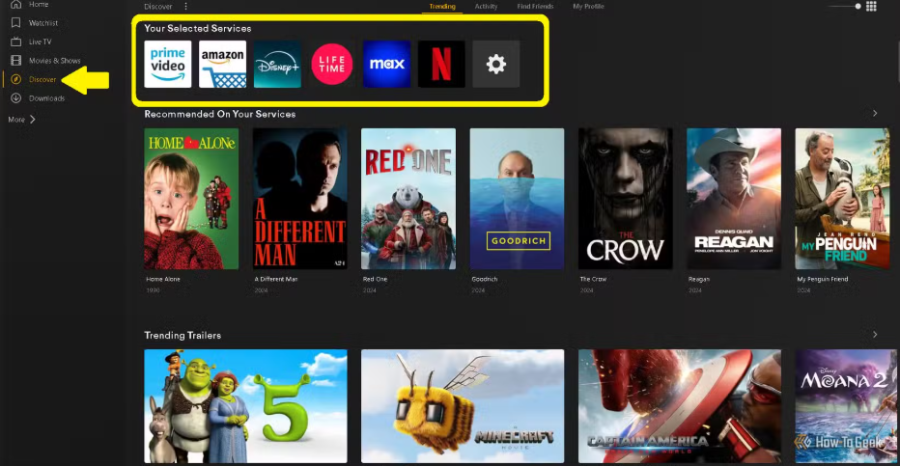Open the Prime Video service tile
The width and height of the screenshot is (900, 466).
[168, 64]
